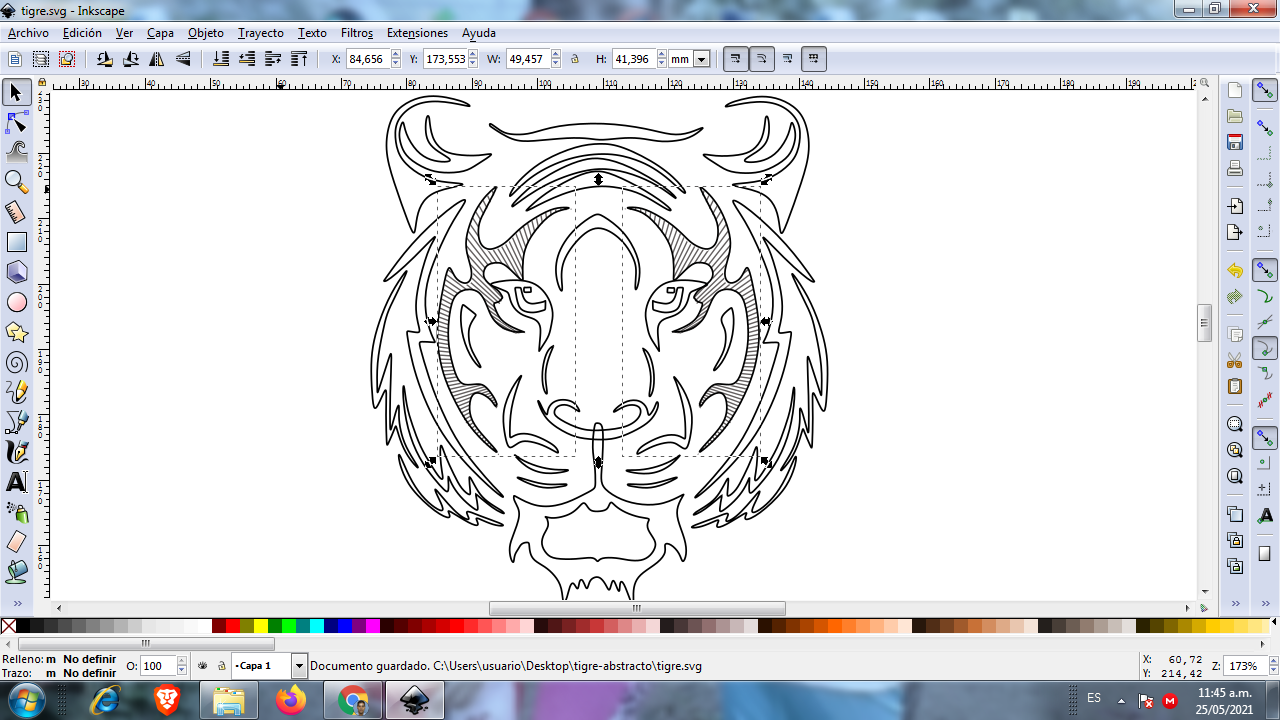
Task: Pick the Measure ruler tool
Action: coord(16,212)
